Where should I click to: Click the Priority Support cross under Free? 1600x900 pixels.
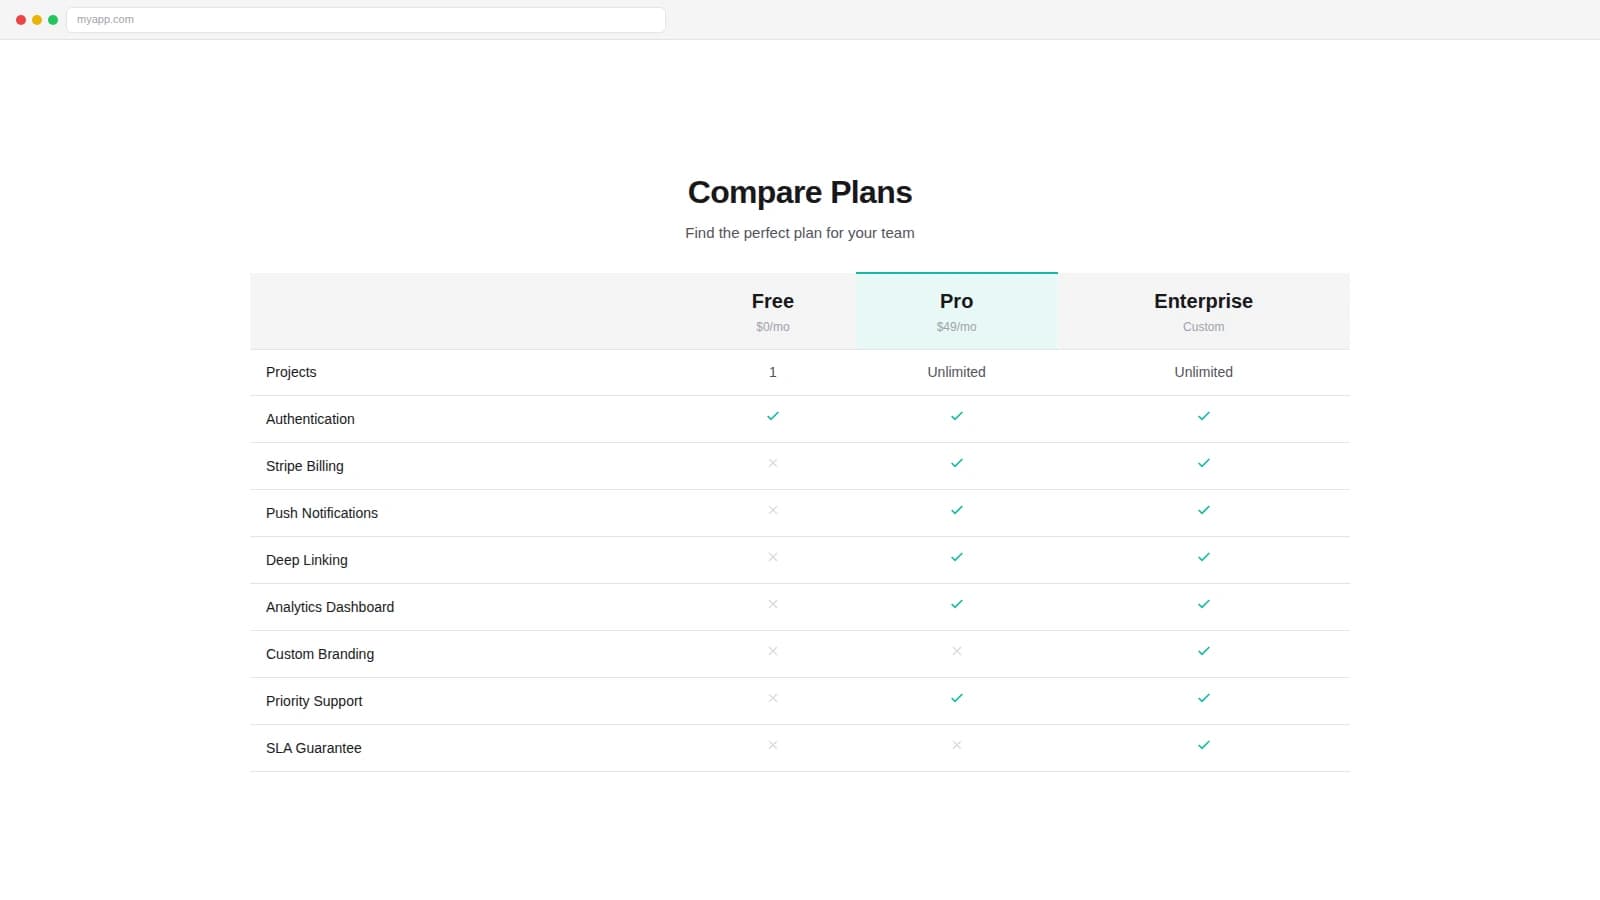[773, 698]
